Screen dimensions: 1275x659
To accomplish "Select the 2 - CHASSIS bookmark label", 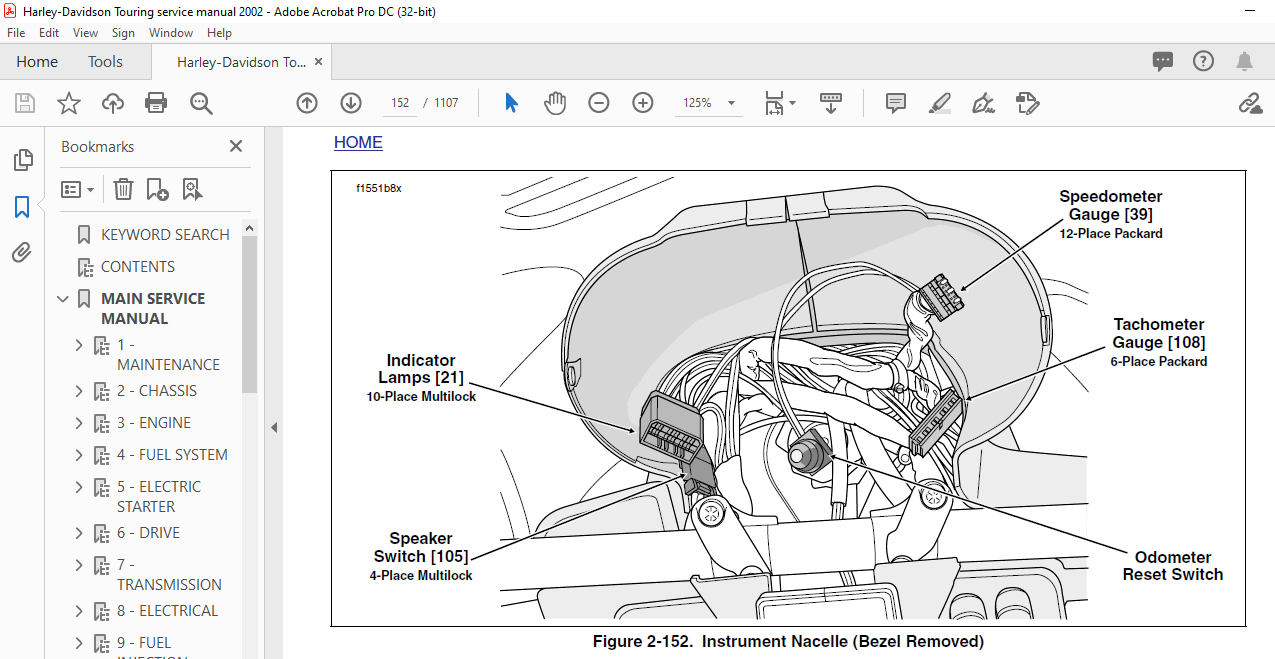I will click(157, 391).
